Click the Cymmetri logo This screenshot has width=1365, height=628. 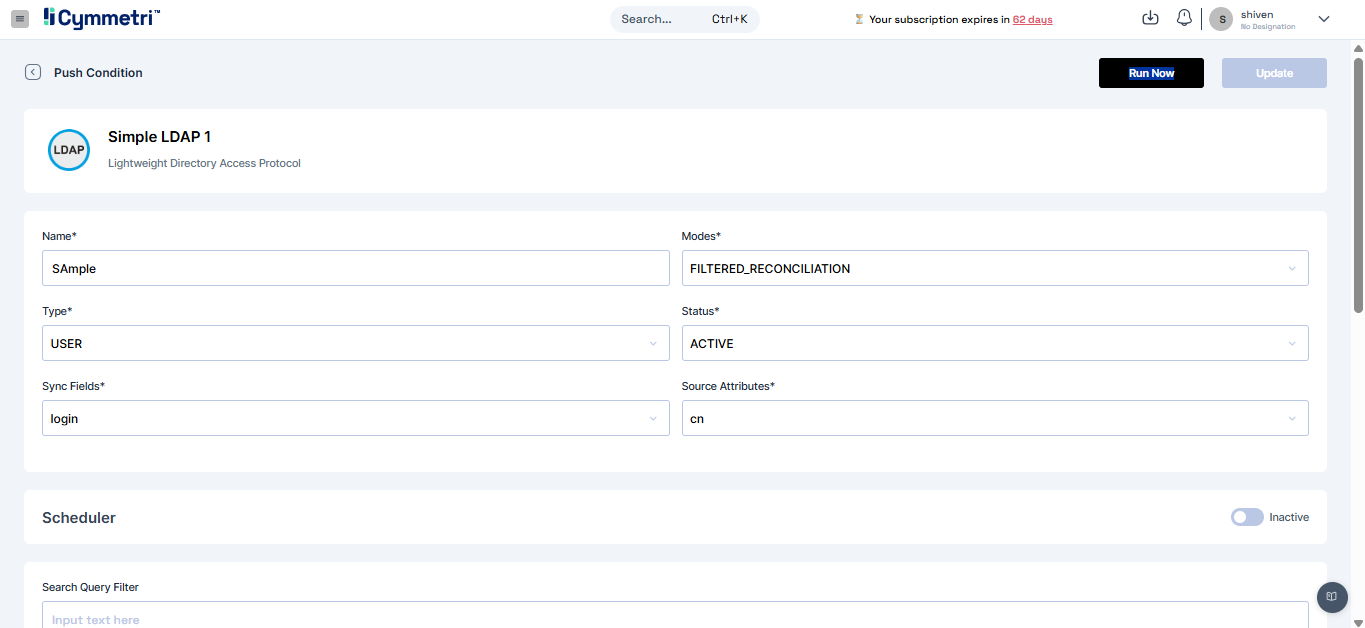click(101, 18)
